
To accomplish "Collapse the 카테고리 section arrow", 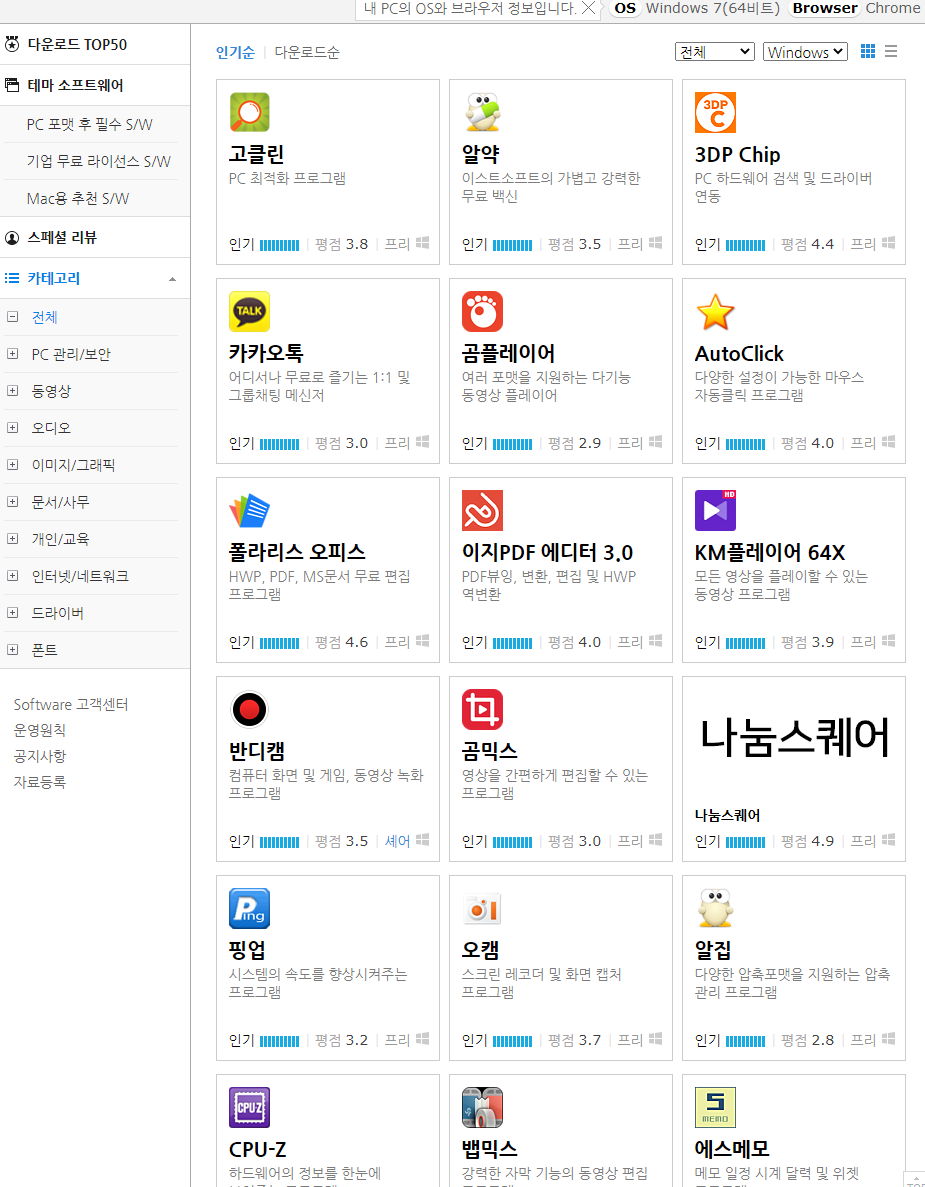I will (173, 279).
